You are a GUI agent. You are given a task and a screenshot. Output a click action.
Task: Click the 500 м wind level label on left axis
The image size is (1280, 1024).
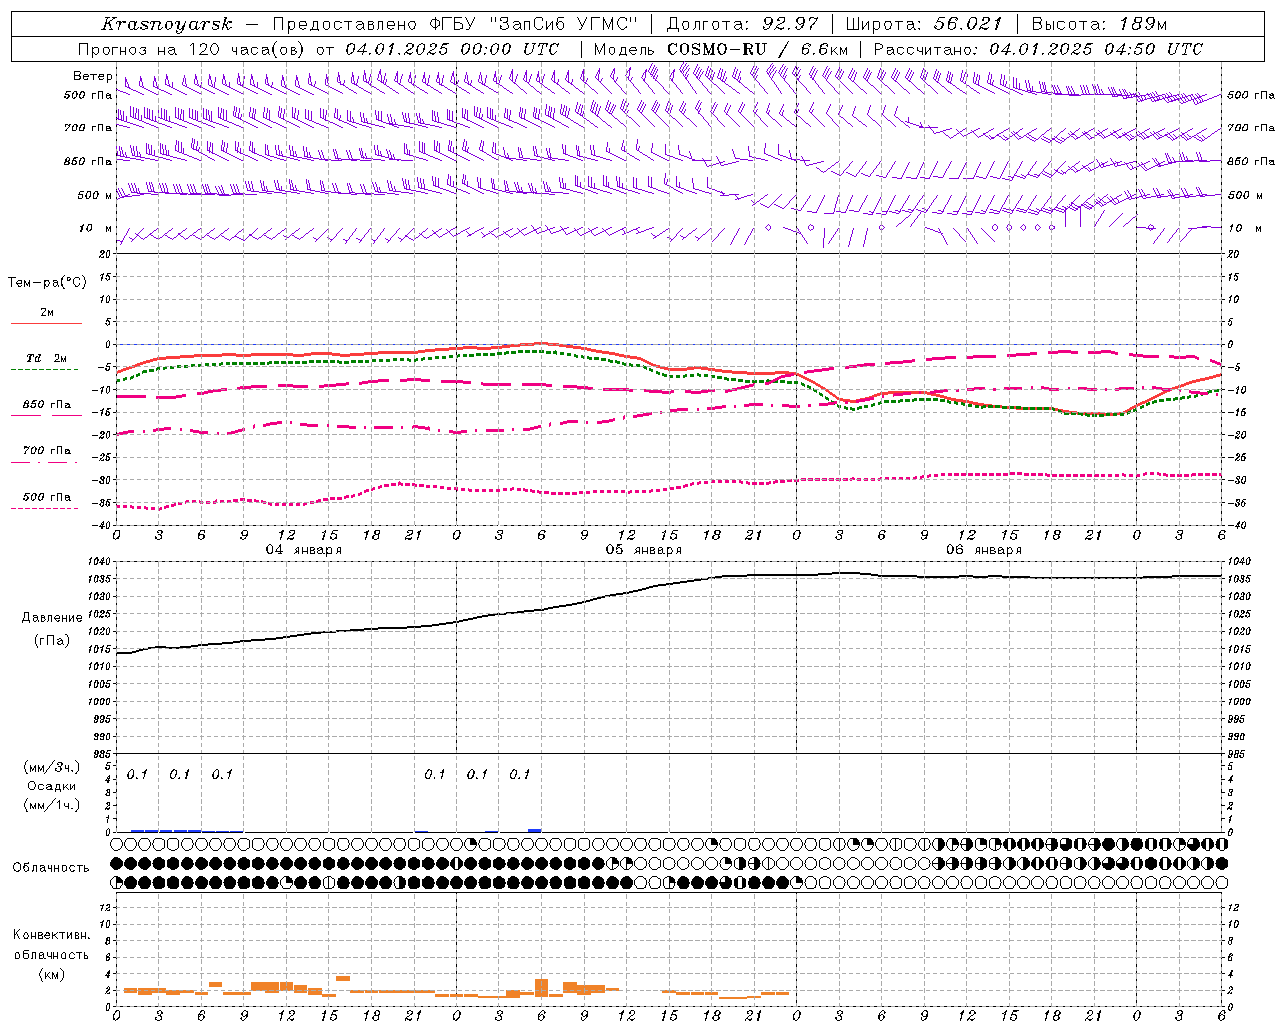point(94,195)
